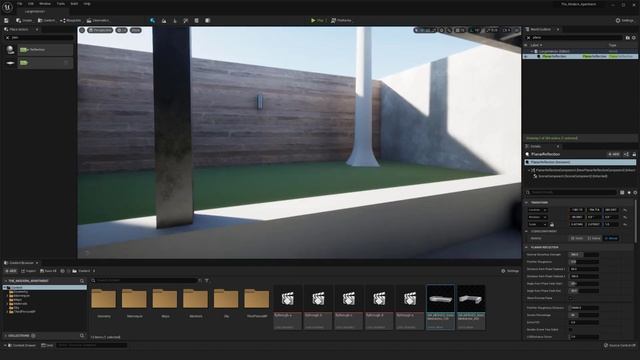
Task: Click the Add button in the Content Browser
Action: coord(11,271)
